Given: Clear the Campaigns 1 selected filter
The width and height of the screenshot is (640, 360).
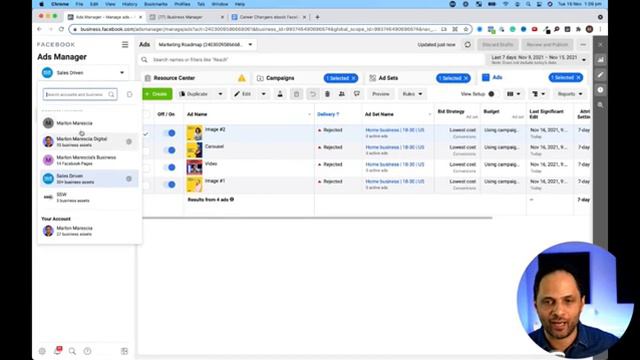Looking at the screenshot, I should pos(353,78).
